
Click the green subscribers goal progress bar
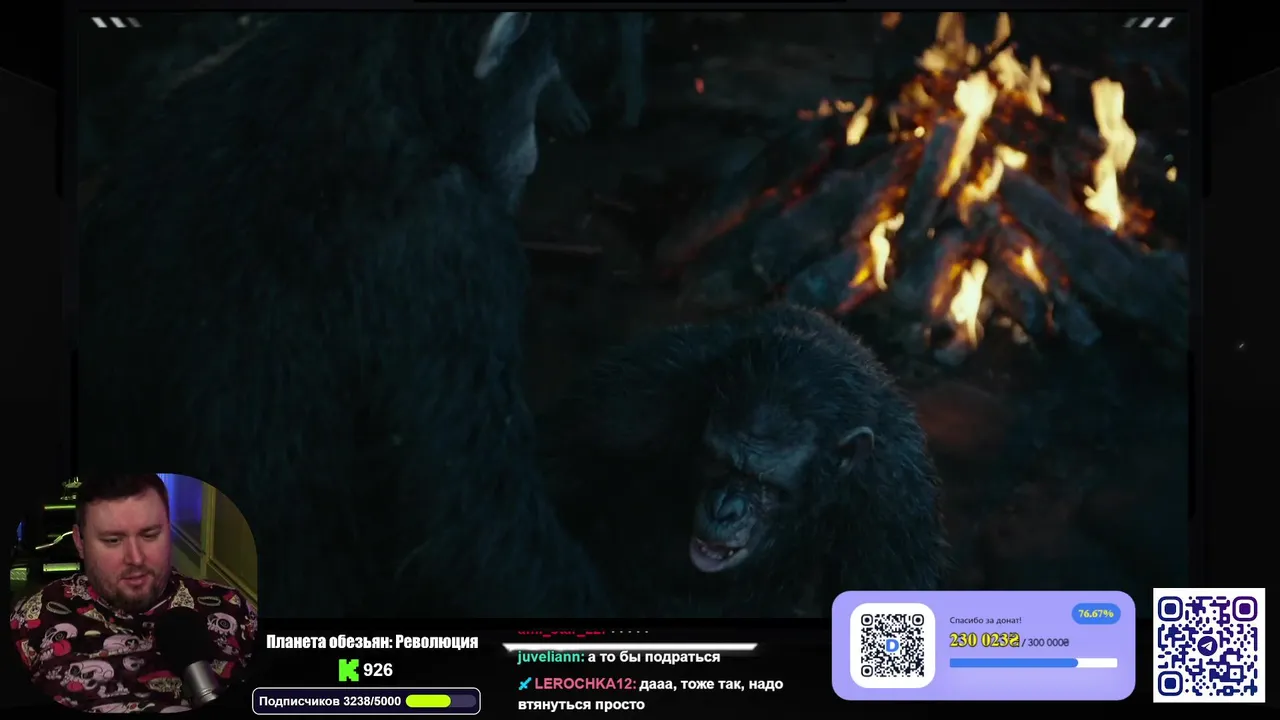pos(441,702)
